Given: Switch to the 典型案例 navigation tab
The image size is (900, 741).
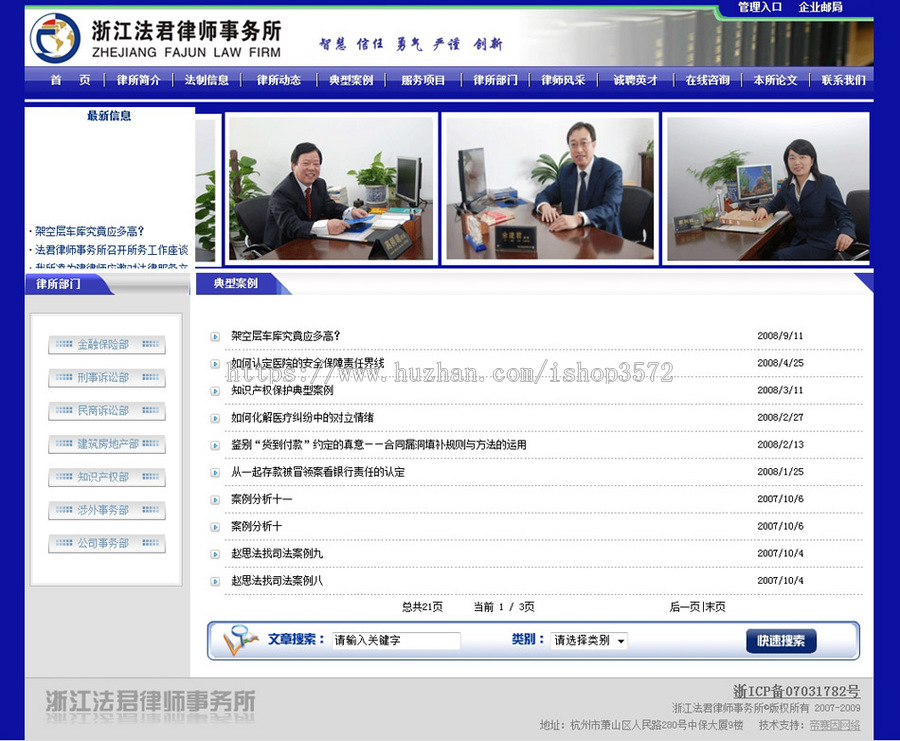Looking at the screenshot, I should 349,81.
